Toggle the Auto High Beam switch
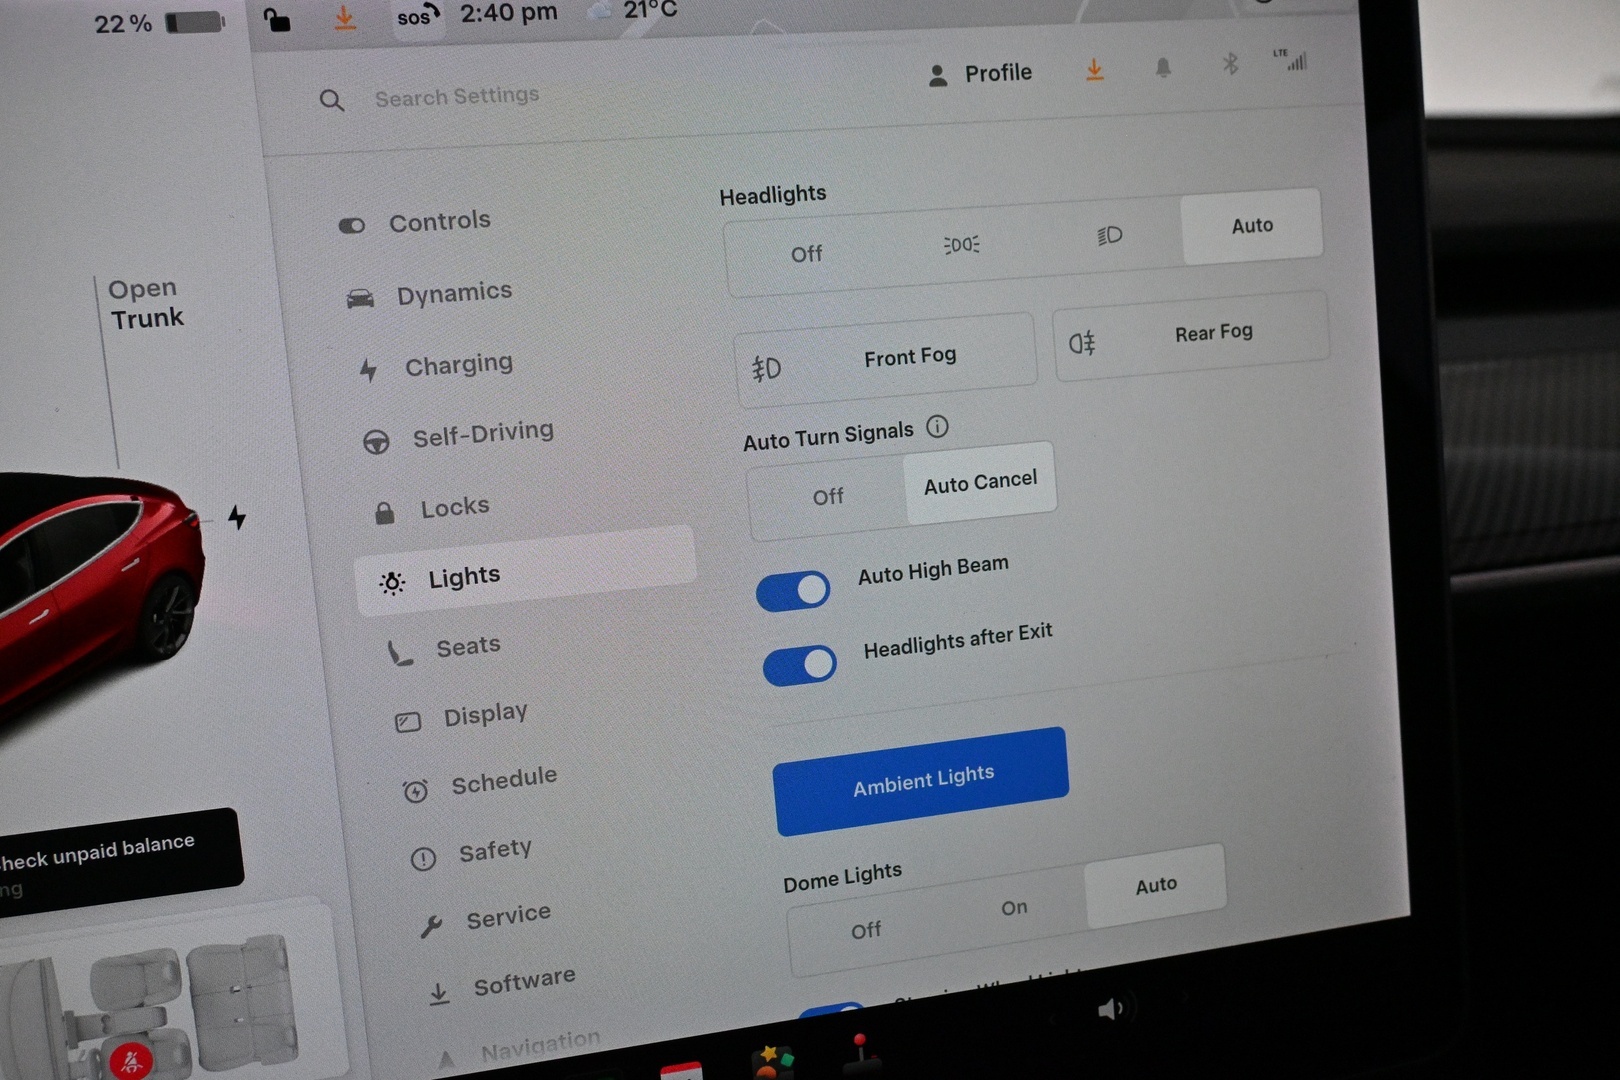Screen dimensions: 1620x1080 pos(793,591)
